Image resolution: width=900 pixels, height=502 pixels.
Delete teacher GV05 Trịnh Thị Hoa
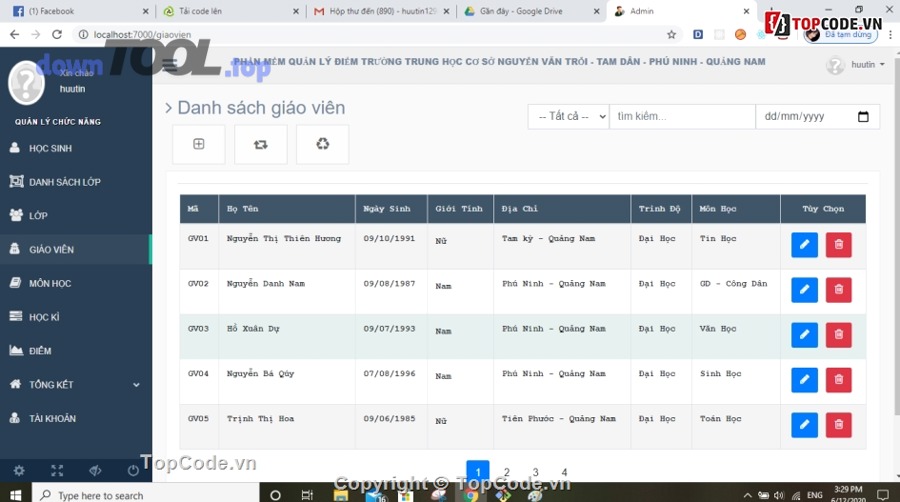[838, 425]
